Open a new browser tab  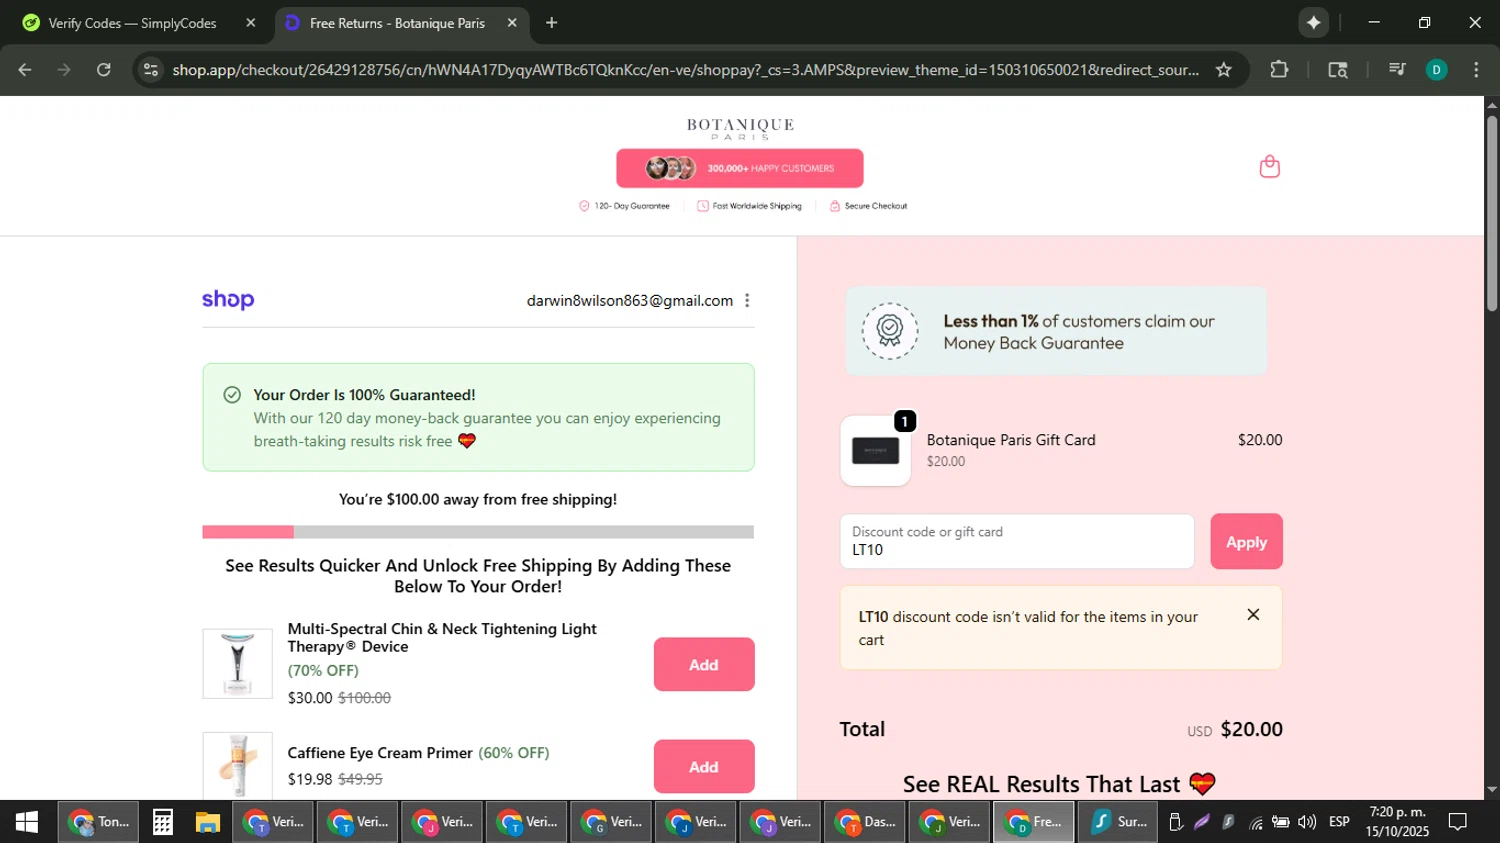pyautogui.click(x=551, y=23)
